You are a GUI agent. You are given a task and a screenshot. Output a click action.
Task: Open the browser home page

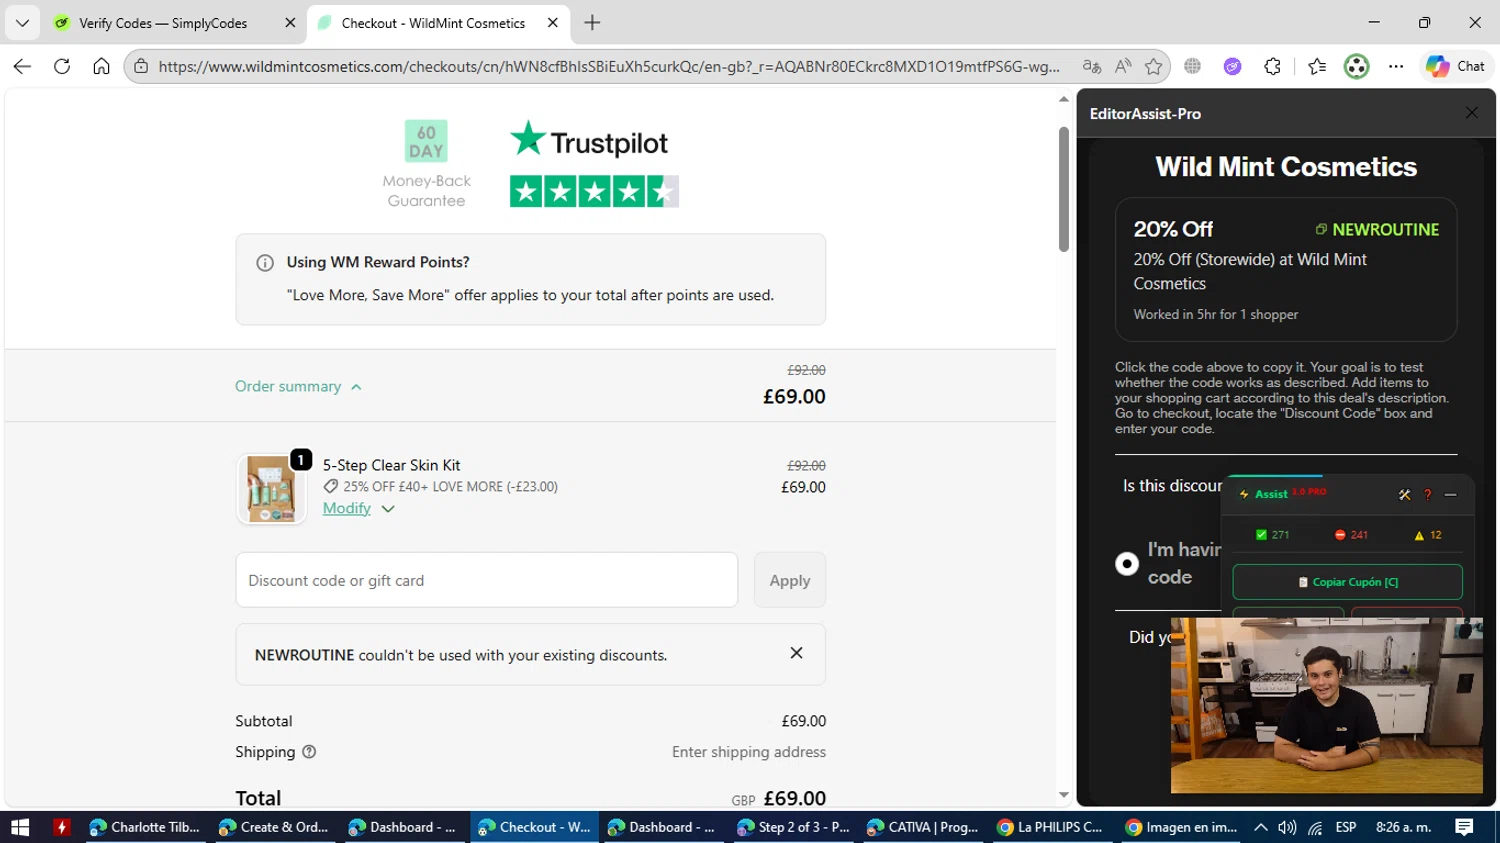[101, 66]
